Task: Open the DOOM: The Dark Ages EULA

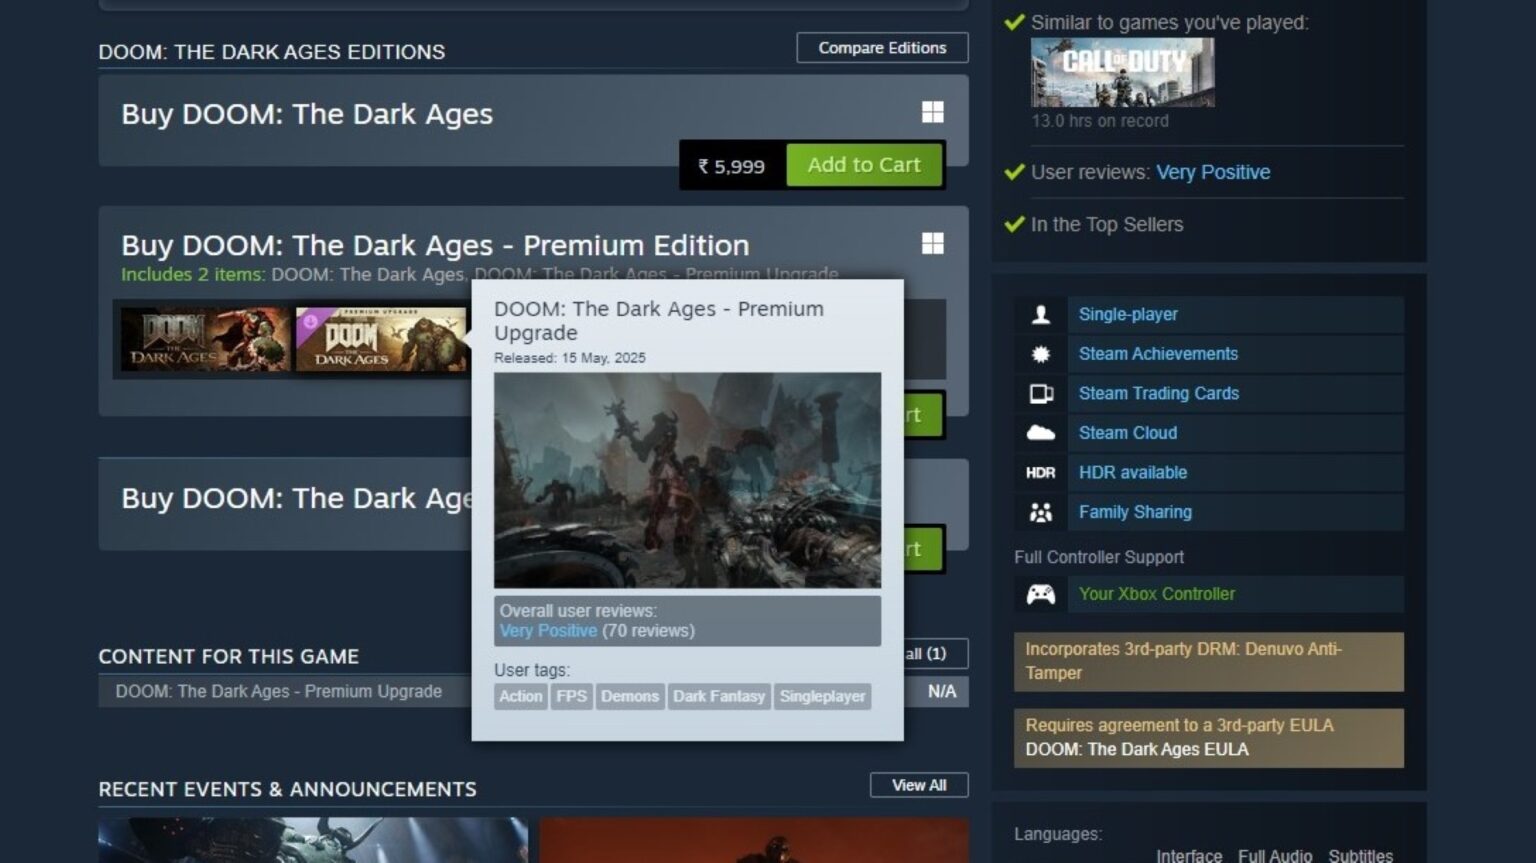Action: coord(1137,749)
